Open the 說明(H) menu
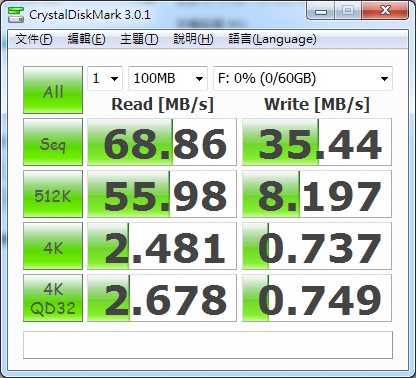 193,39
